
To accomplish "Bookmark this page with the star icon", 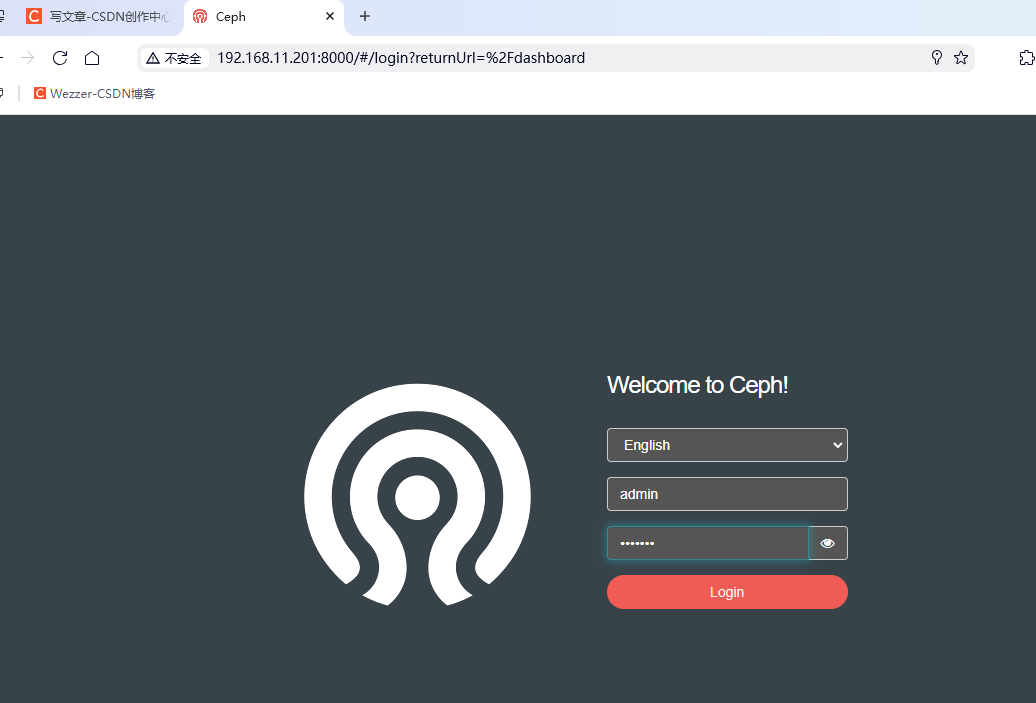I will pos(961,57).
